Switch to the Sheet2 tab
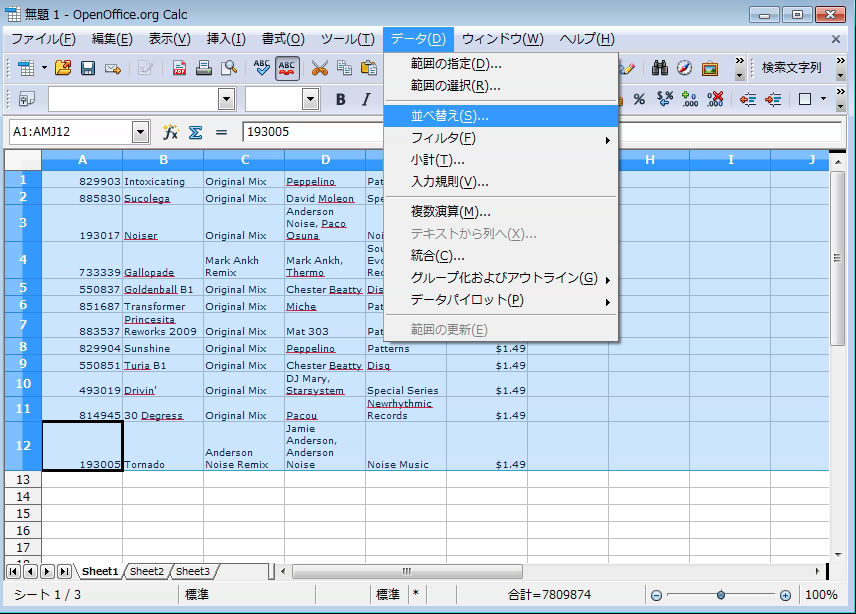 tap(147, 571)
